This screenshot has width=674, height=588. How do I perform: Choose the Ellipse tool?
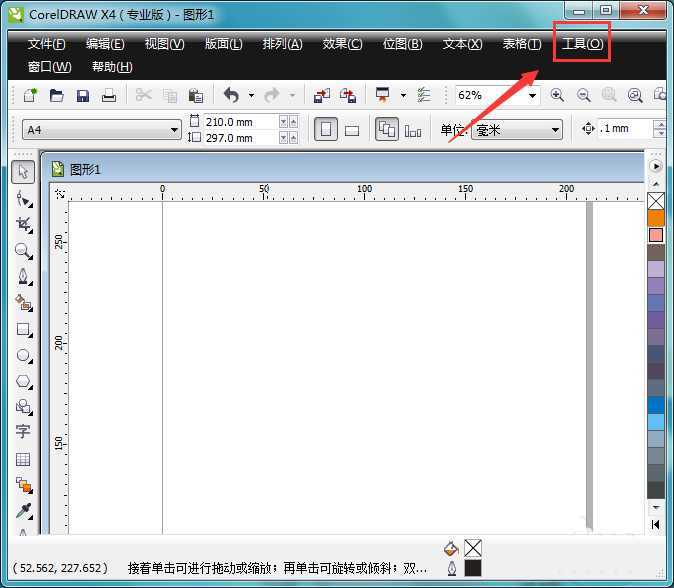click(x=23, y=355)
